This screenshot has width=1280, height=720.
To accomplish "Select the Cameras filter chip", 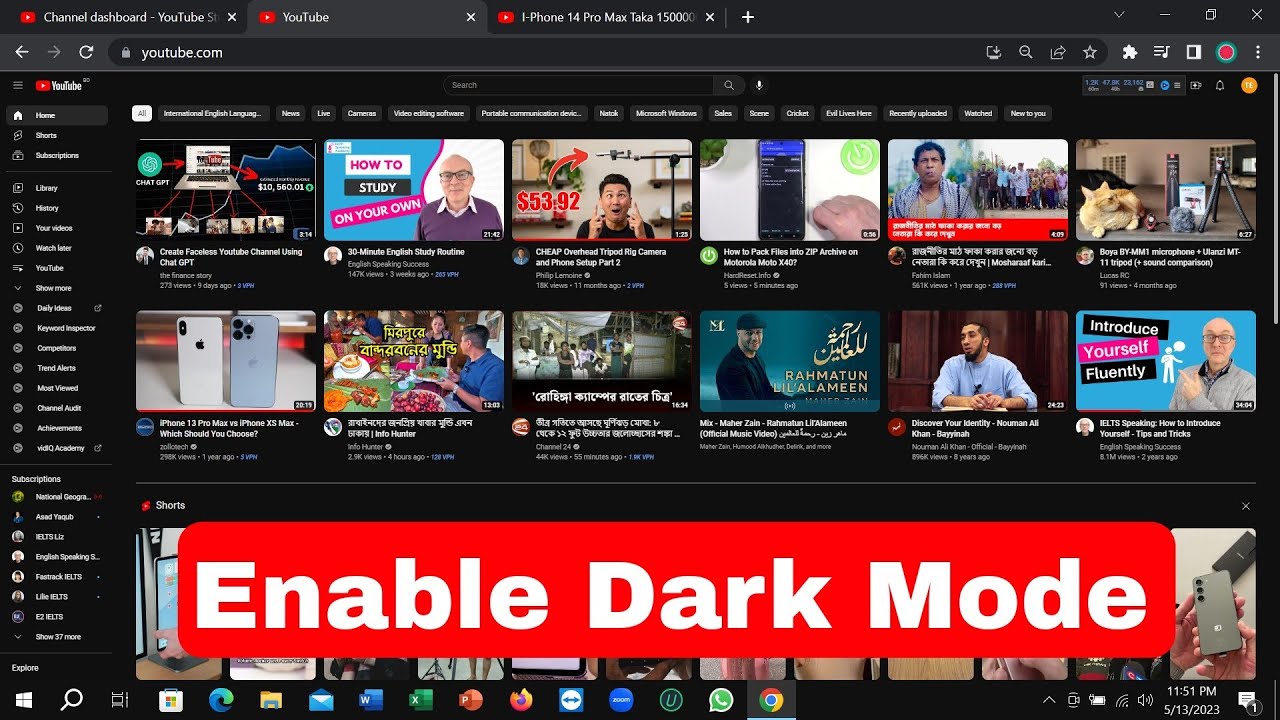I will point(362,113).
